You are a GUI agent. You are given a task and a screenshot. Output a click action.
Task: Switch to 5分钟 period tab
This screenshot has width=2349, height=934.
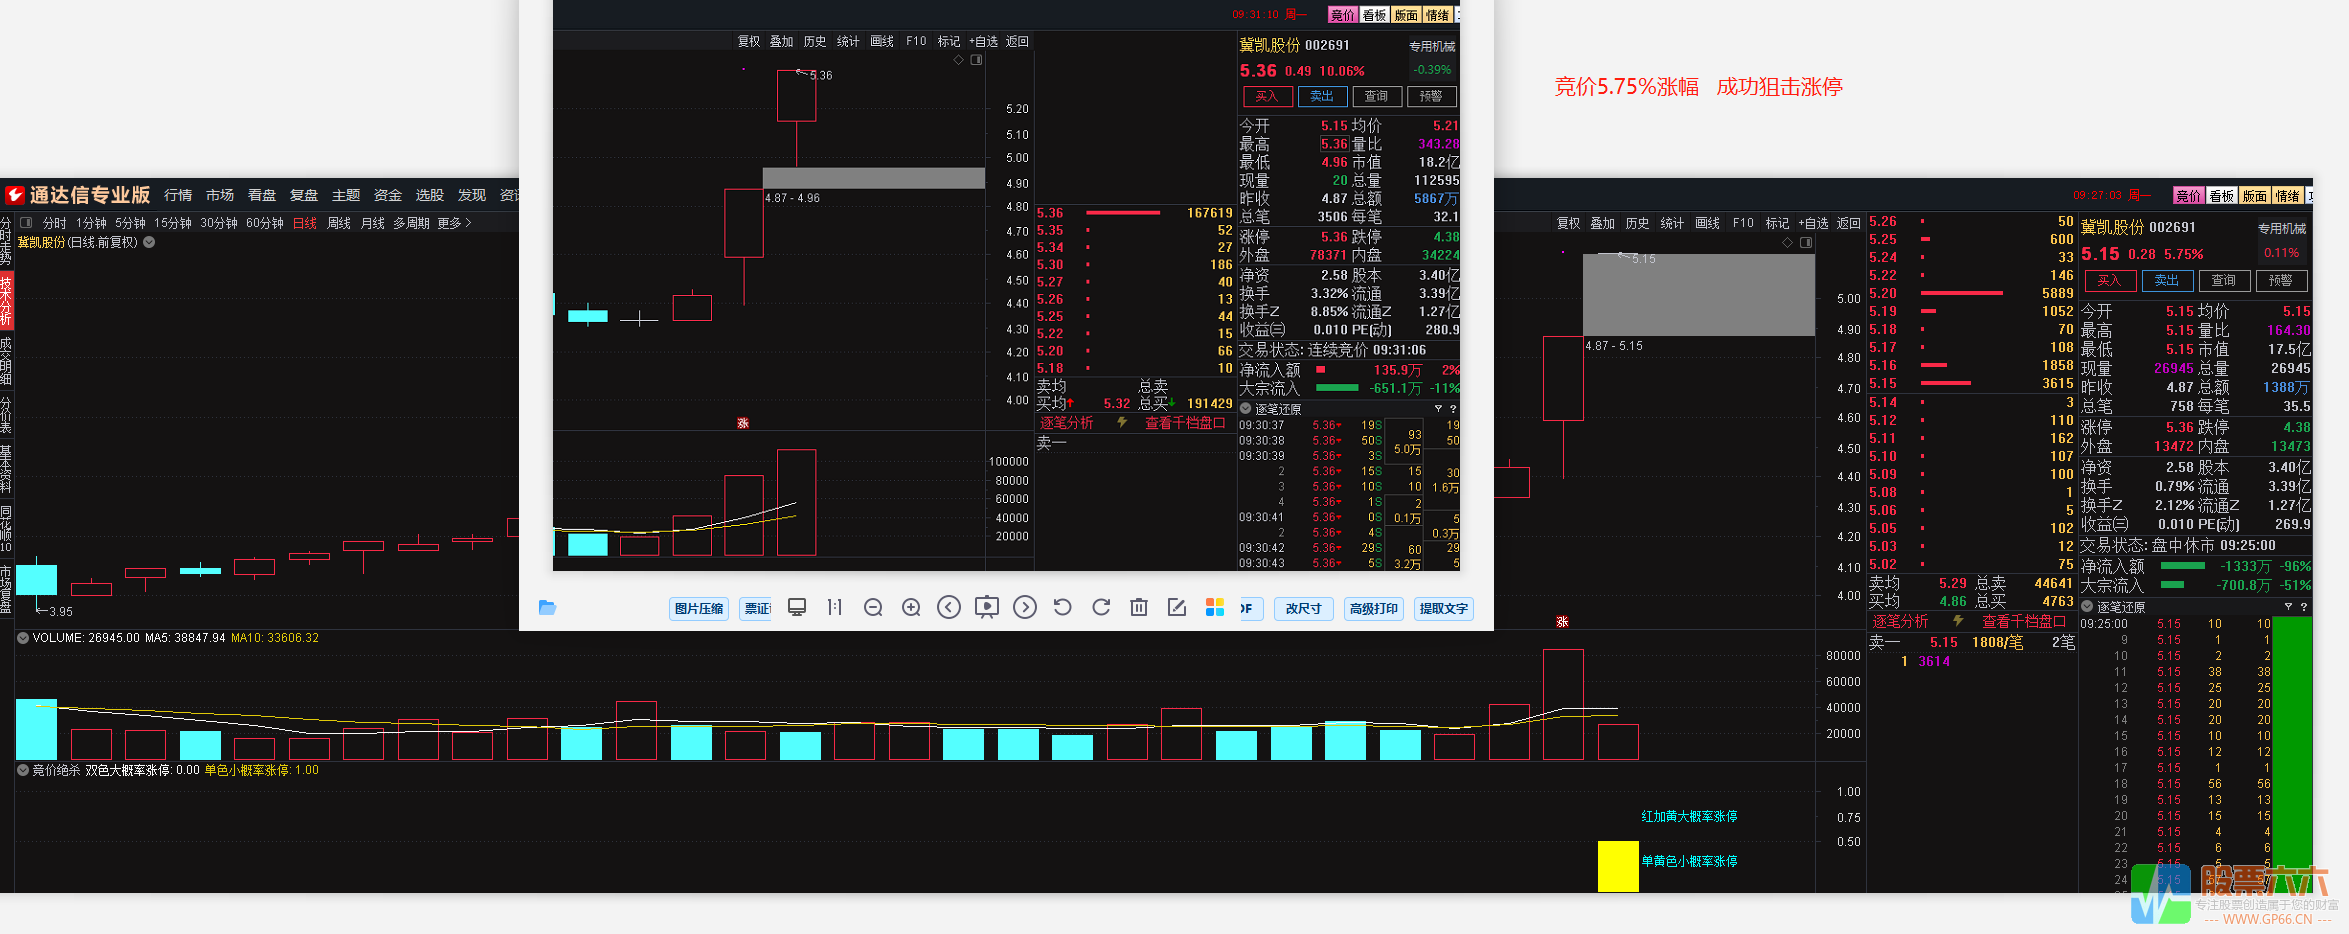point(130,223)
